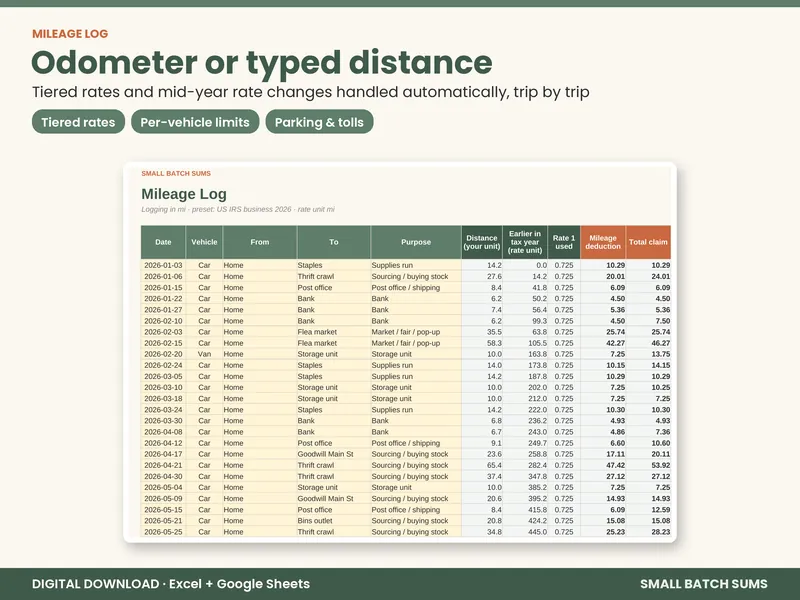Click the "From" column header
The image size is (800, 600).
(x=260, y=242)
